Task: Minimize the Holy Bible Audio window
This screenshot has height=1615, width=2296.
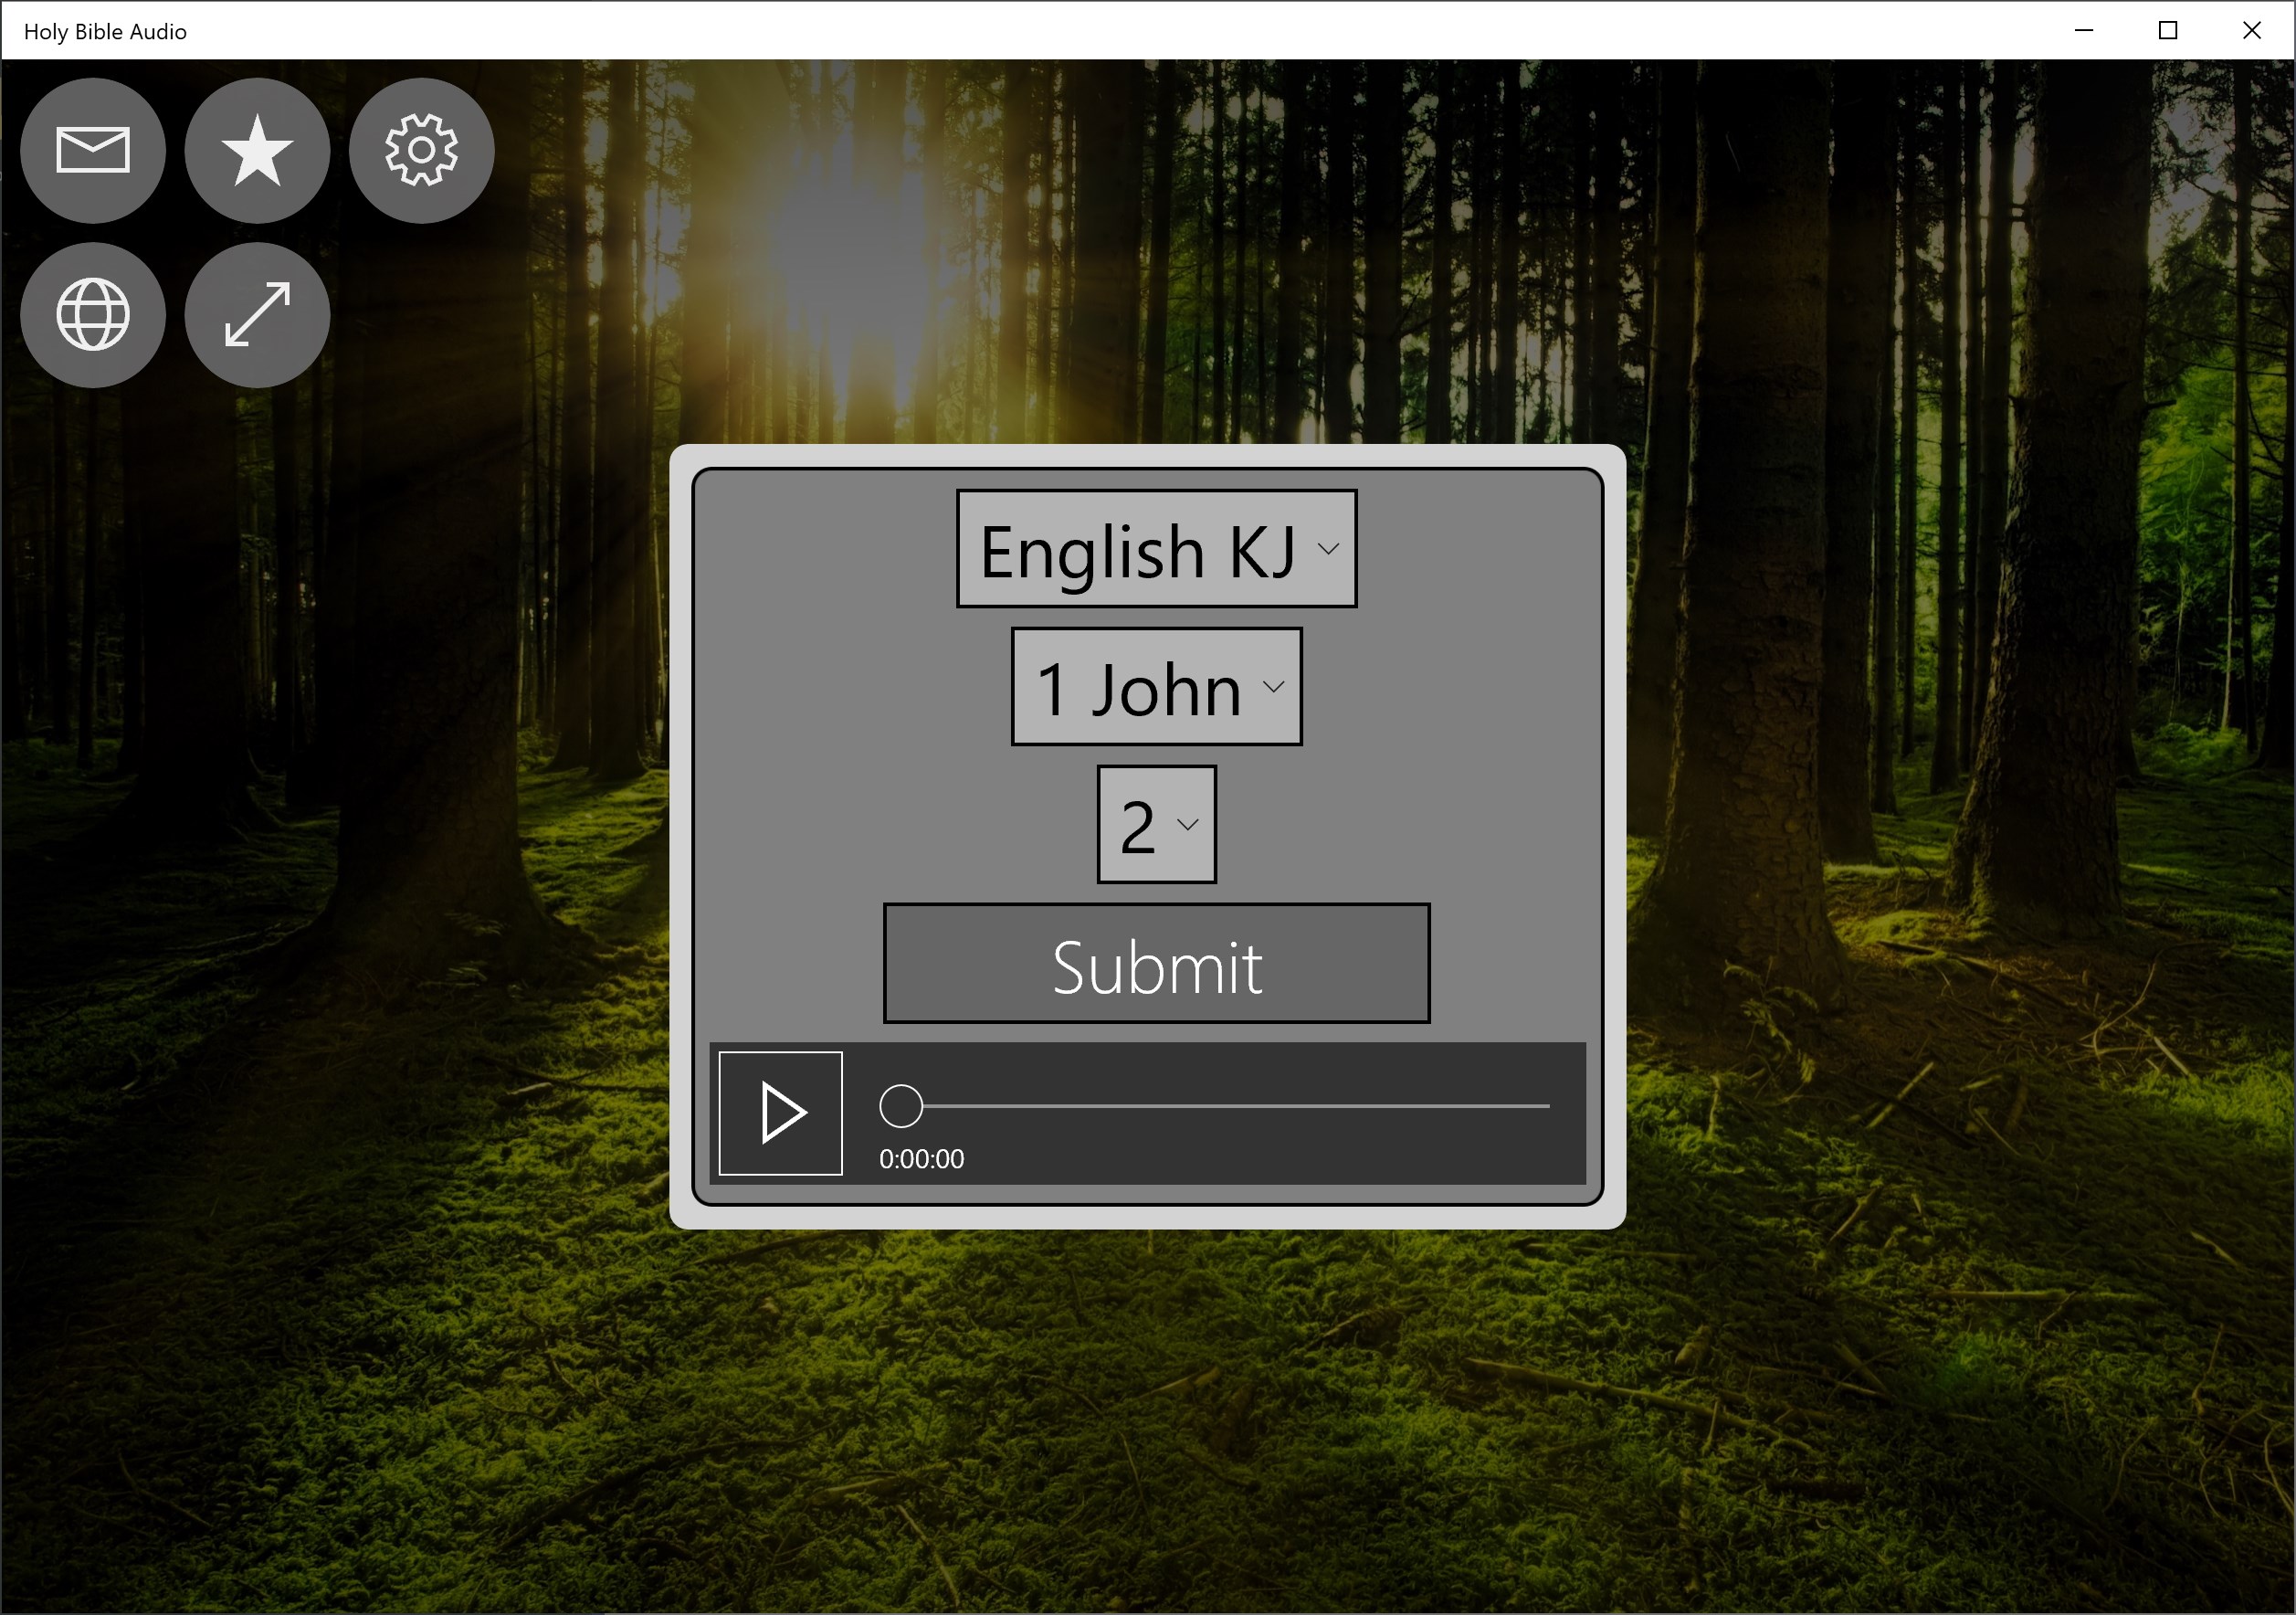Action: point(2084,30)
